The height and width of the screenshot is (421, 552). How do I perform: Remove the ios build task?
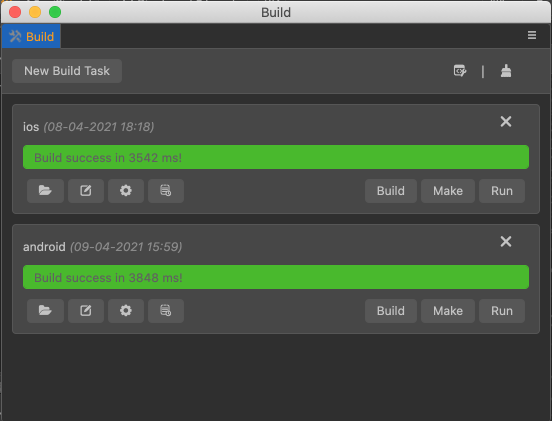506,122
